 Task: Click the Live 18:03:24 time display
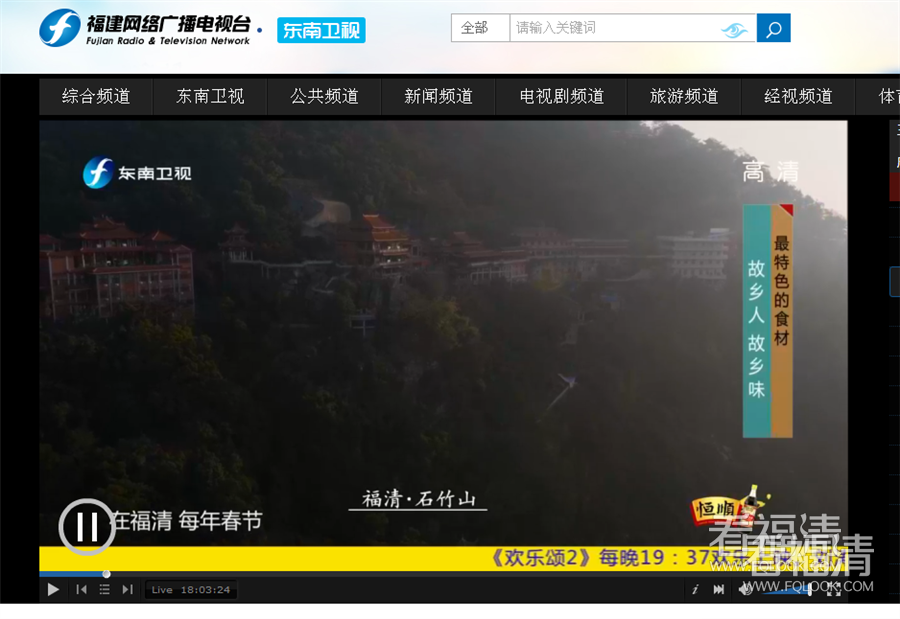coord(191,590)
